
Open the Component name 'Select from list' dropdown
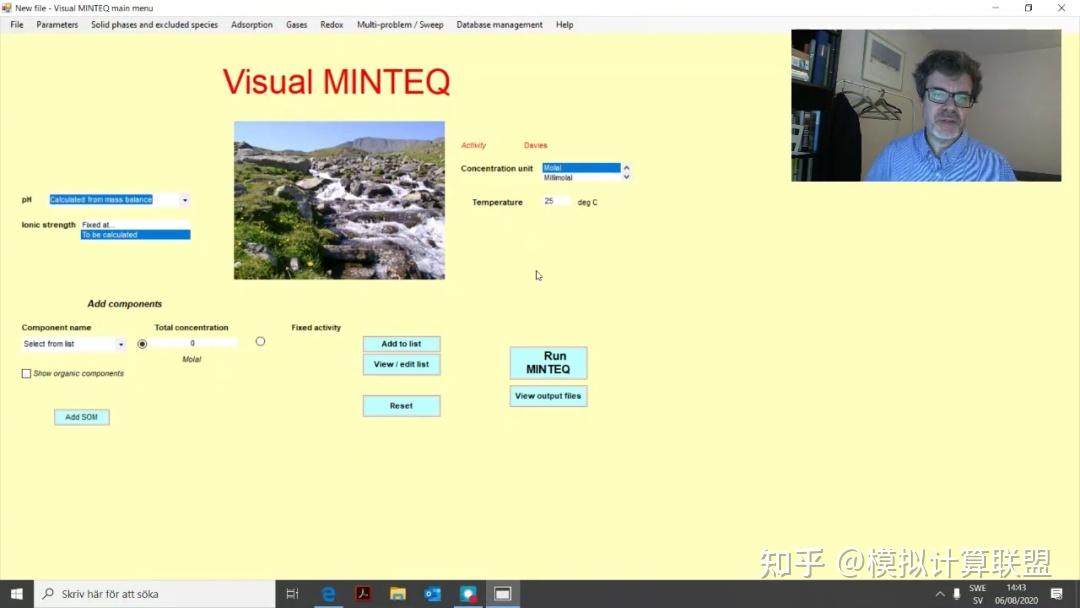click(x=120, y=343)
